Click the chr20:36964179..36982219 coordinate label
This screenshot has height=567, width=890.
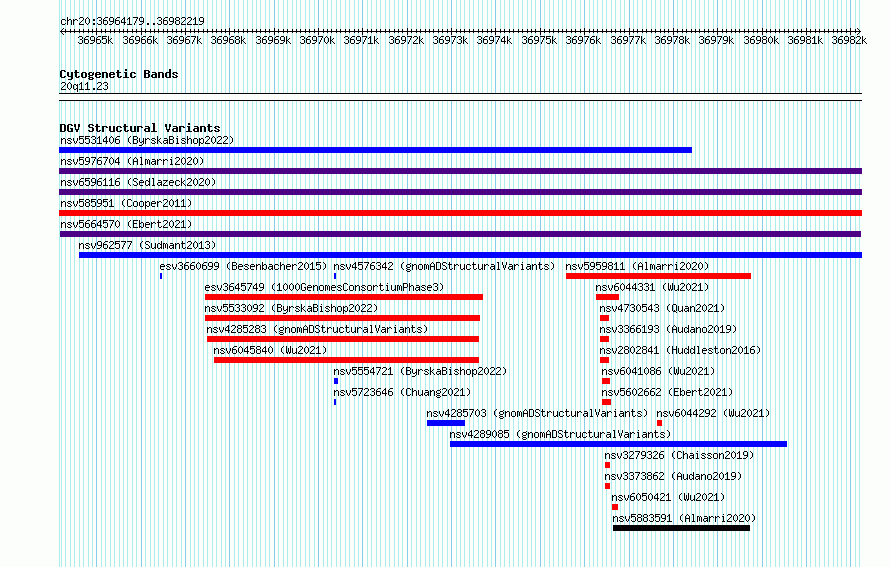(x=132, y=21)
